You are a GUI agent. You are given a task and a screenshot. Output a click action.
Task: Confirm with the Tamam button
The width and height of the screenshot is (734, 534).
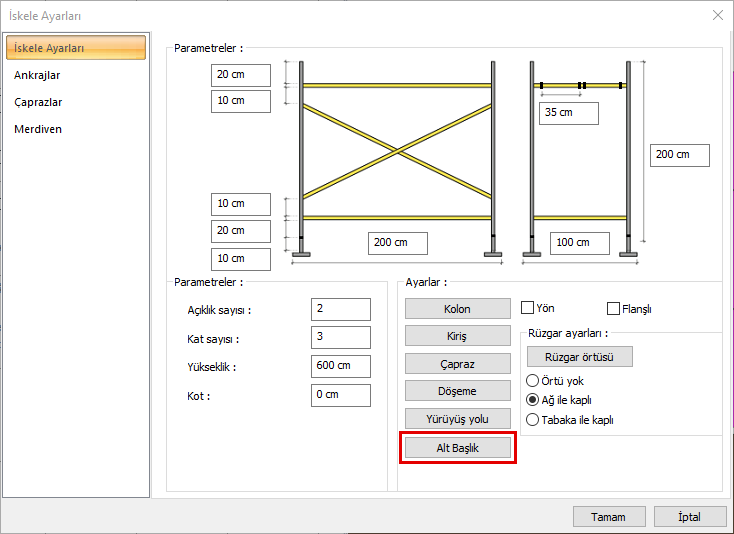point(608,517)
